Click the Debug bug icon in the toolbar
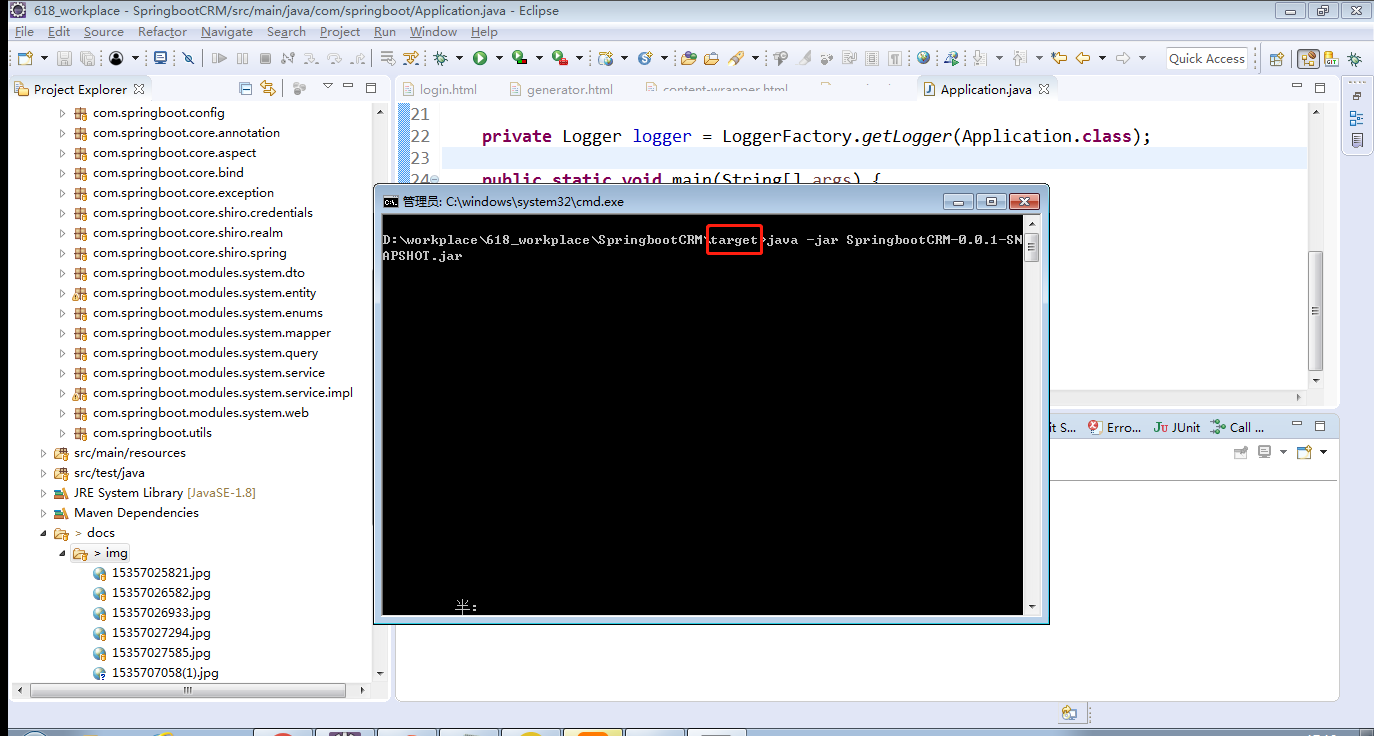Viewport: 1374px width, 736px height. pos(441,58)
